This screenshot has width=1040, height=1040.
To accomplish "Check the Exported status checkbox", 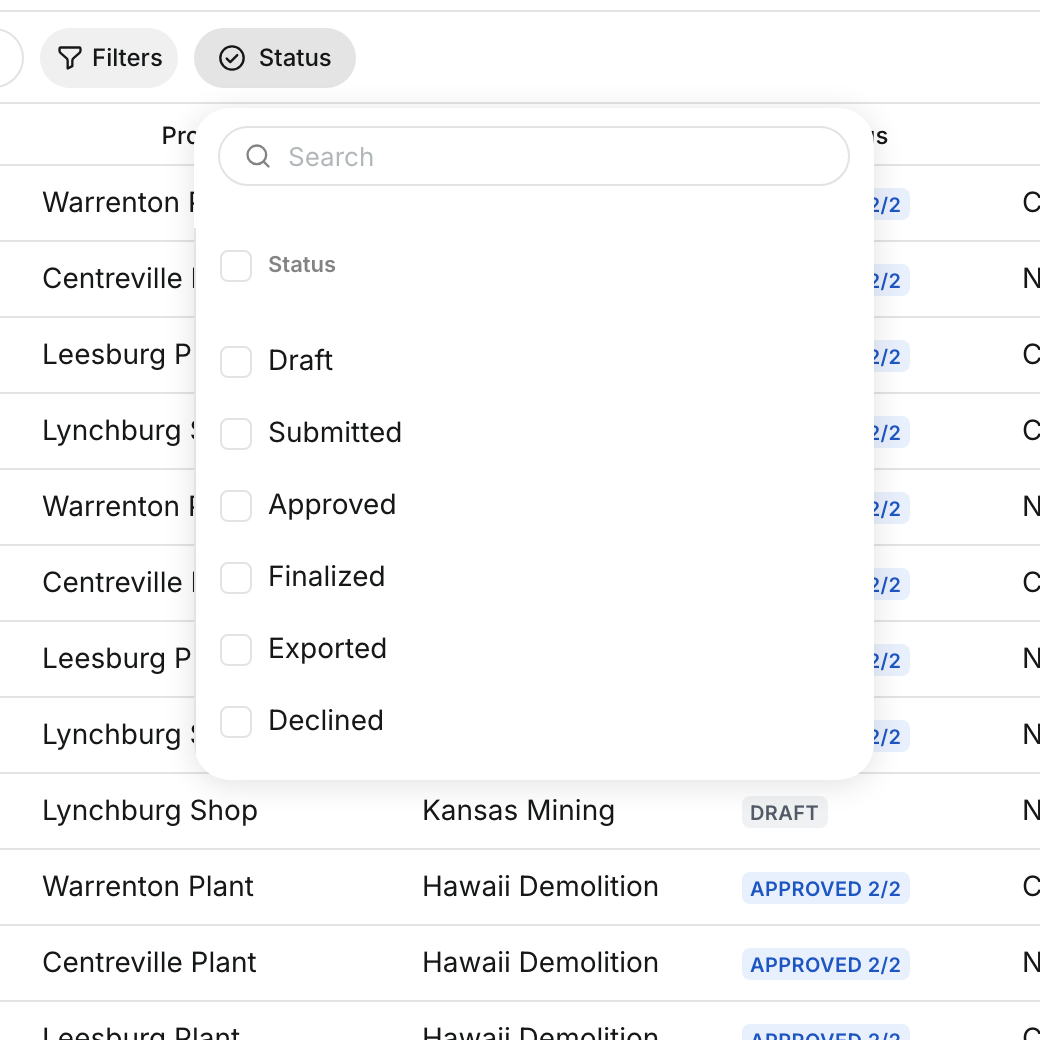I will [236, 649].
